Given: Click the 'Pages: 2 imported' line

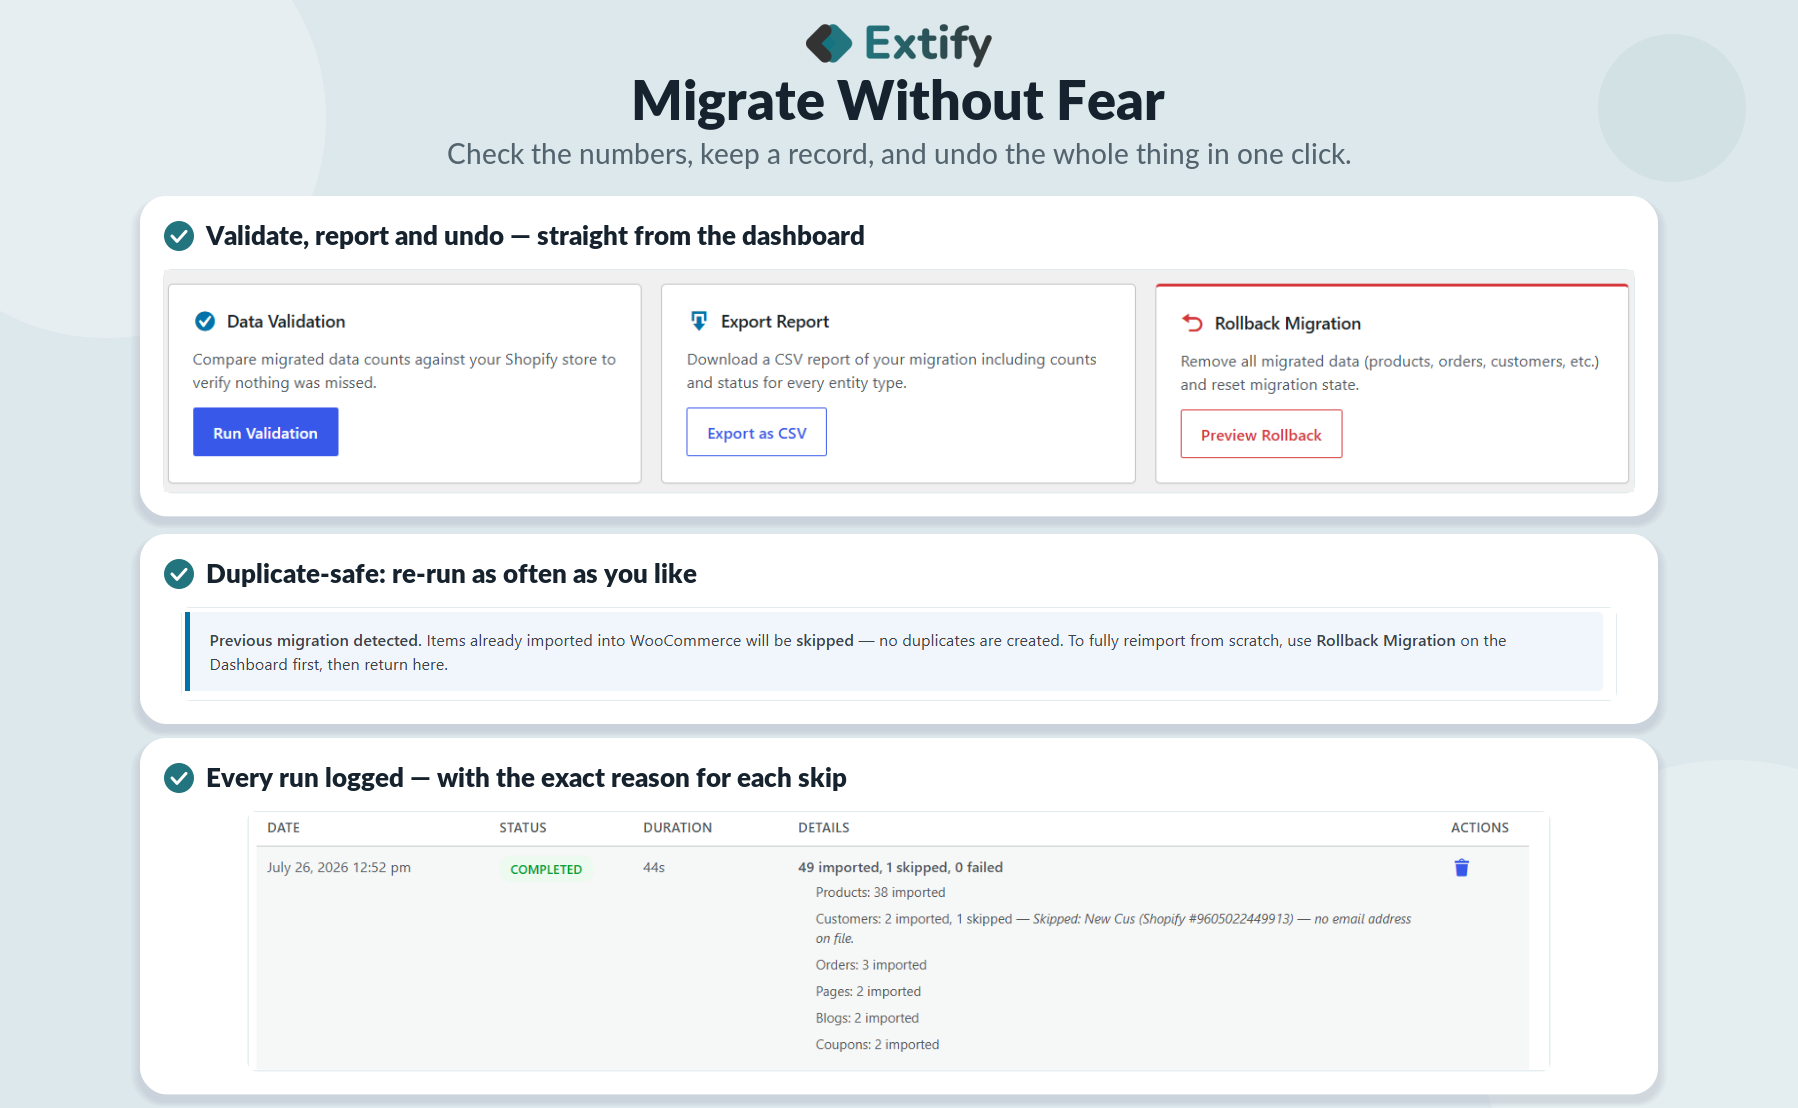Looking at the screenshot, I should (x=868, y=992).
